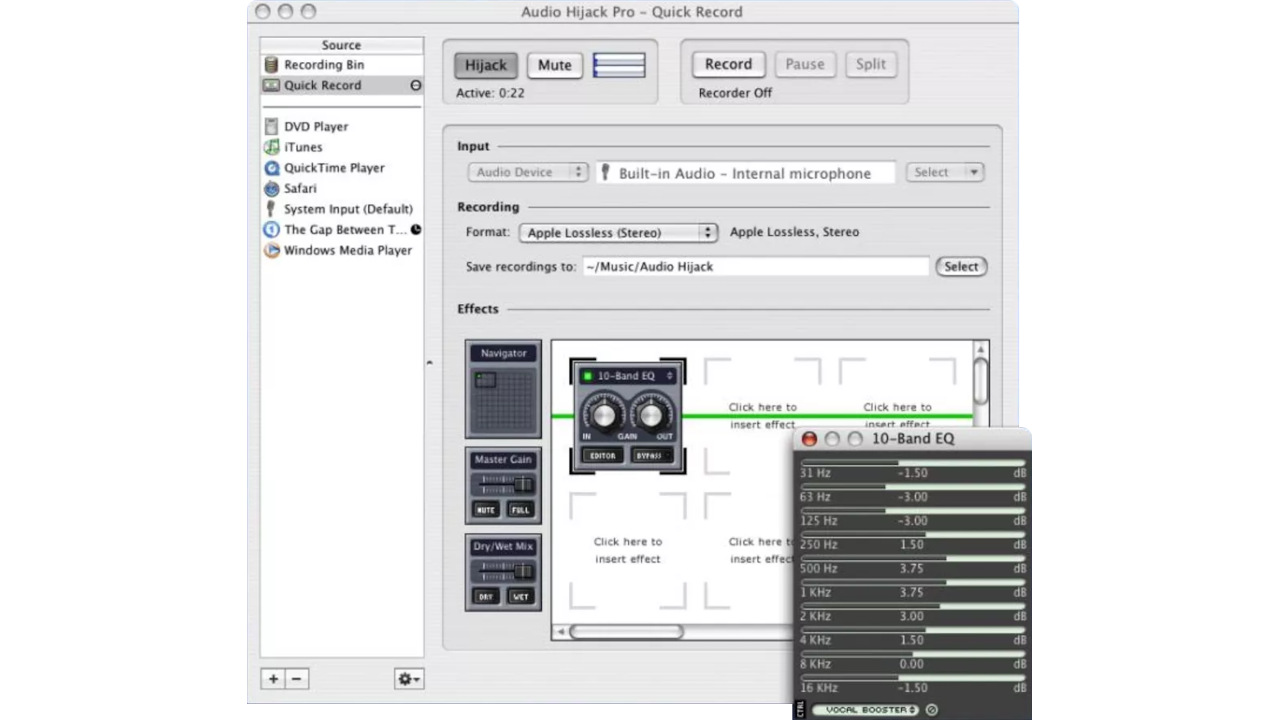Click the 500 Hz value 3.75
The height and width of the screenshot is (720, 1280).
pos(911,568)
